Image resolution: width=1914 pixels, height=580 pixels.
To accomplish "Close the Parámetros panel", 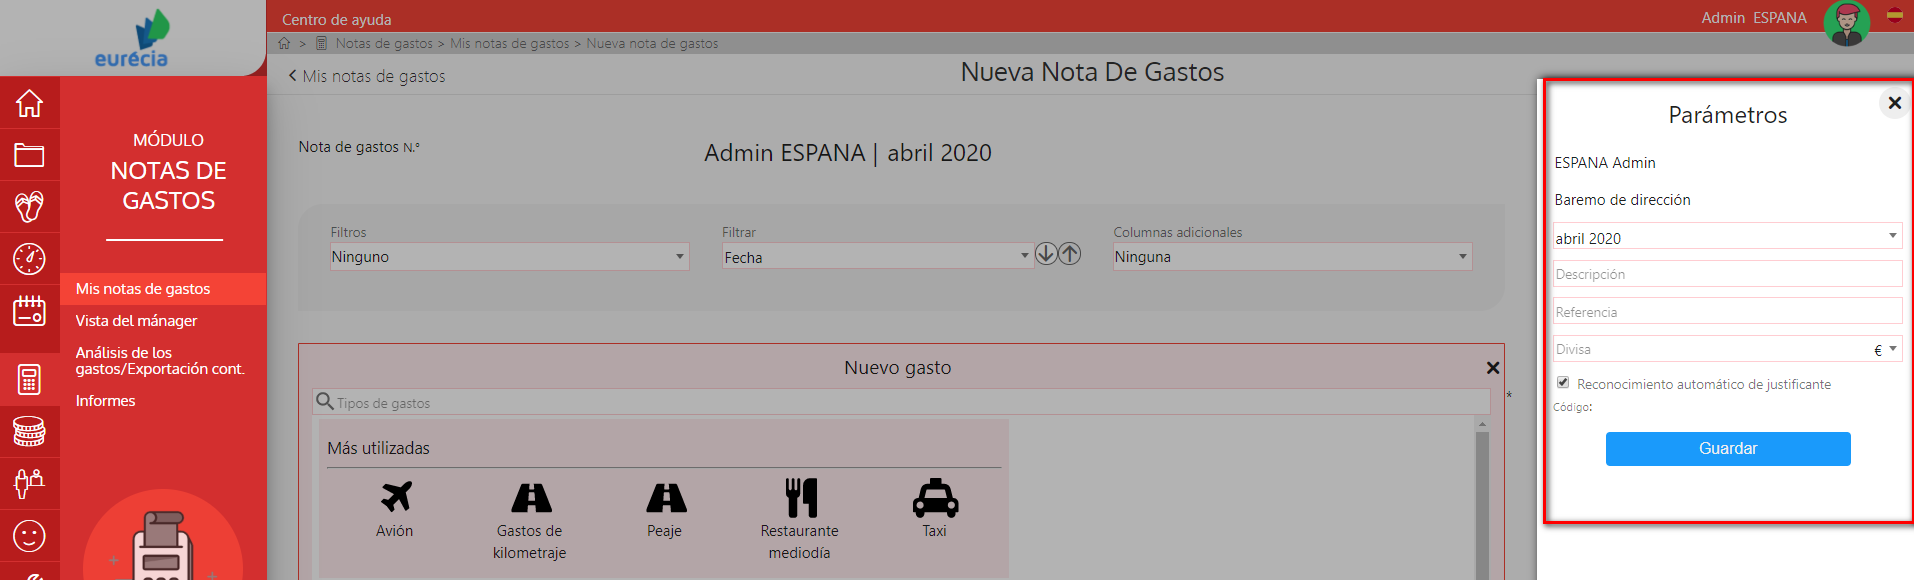I will [x=1894, y=103].
